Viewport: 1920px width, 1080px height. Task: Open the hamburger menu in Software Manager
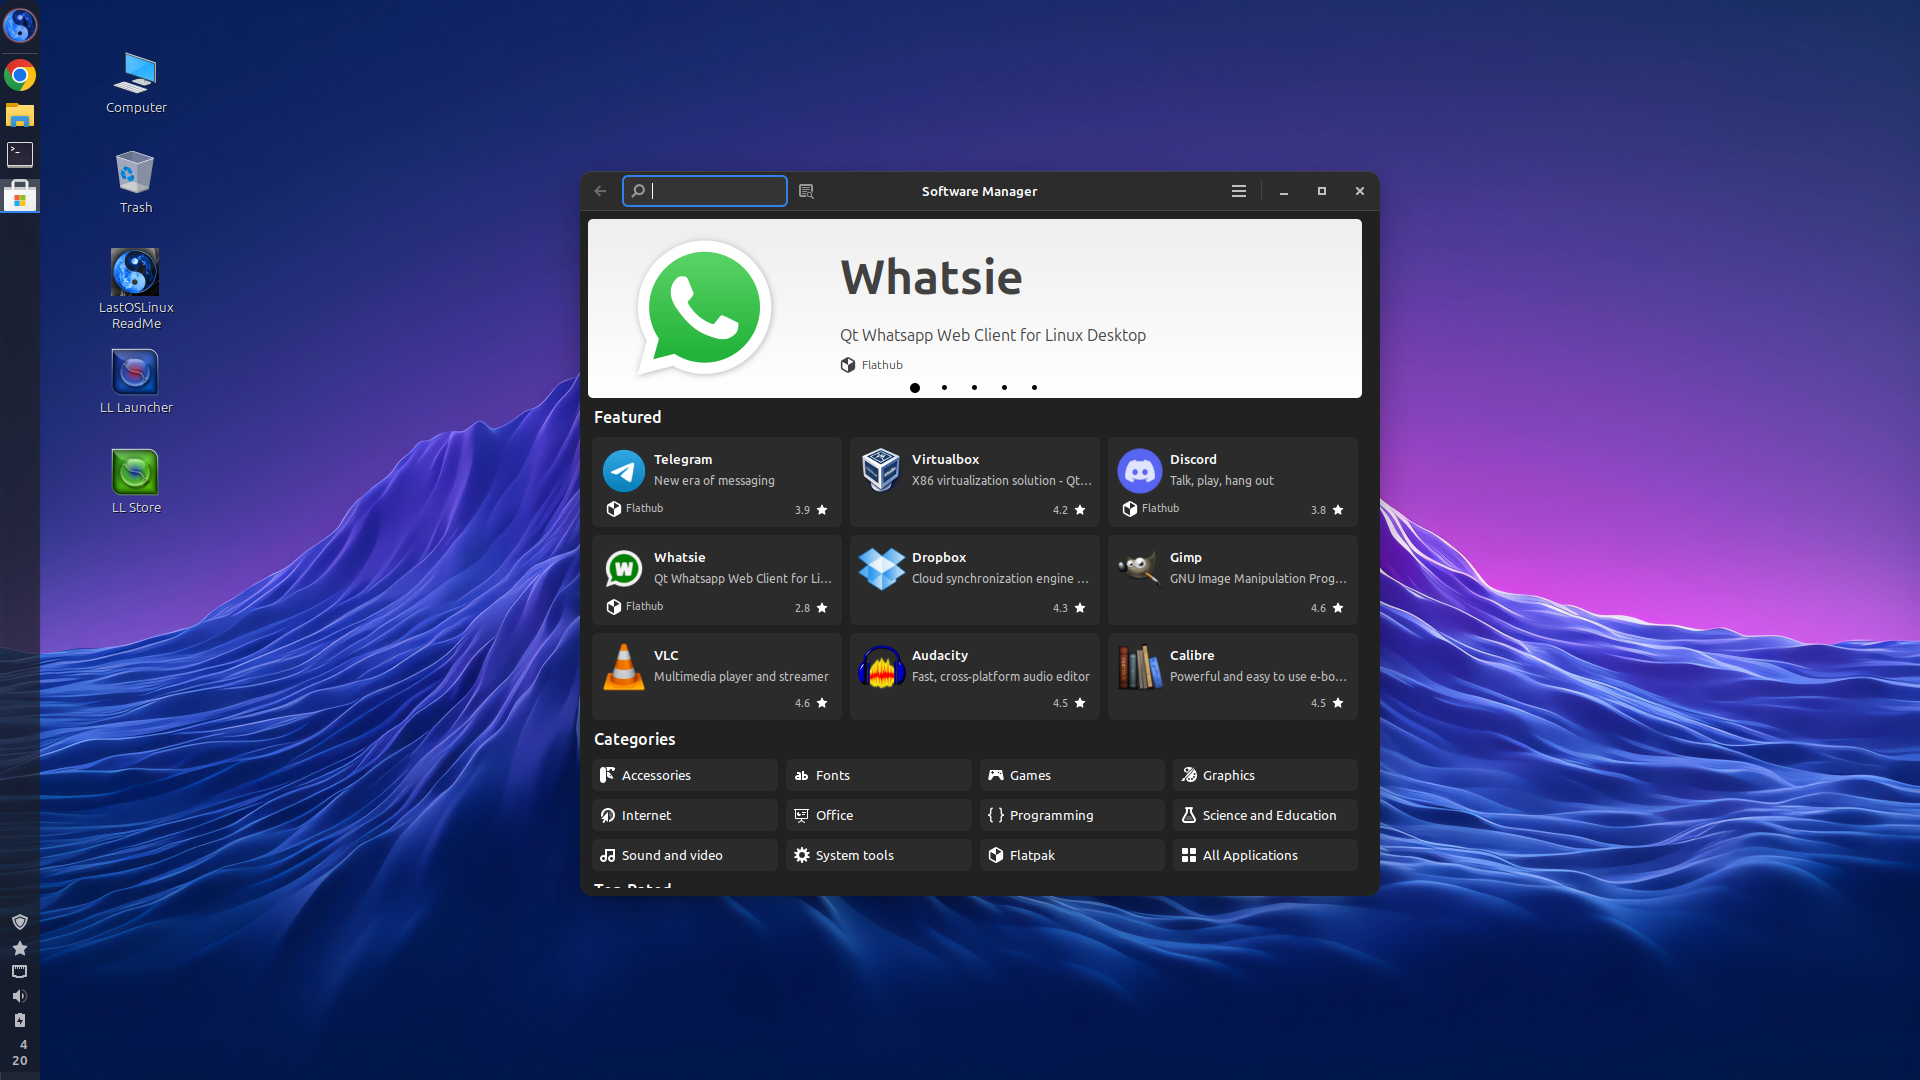(x=1238, y=191)
